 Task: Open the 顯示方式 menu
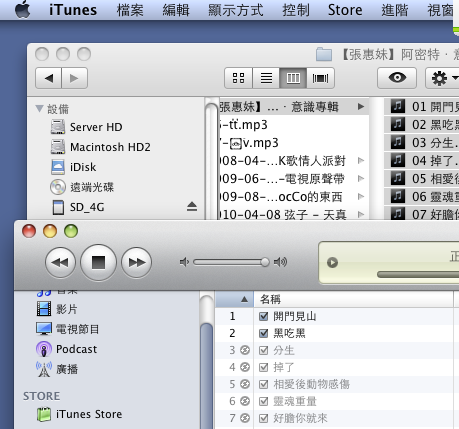click(235, 10)
